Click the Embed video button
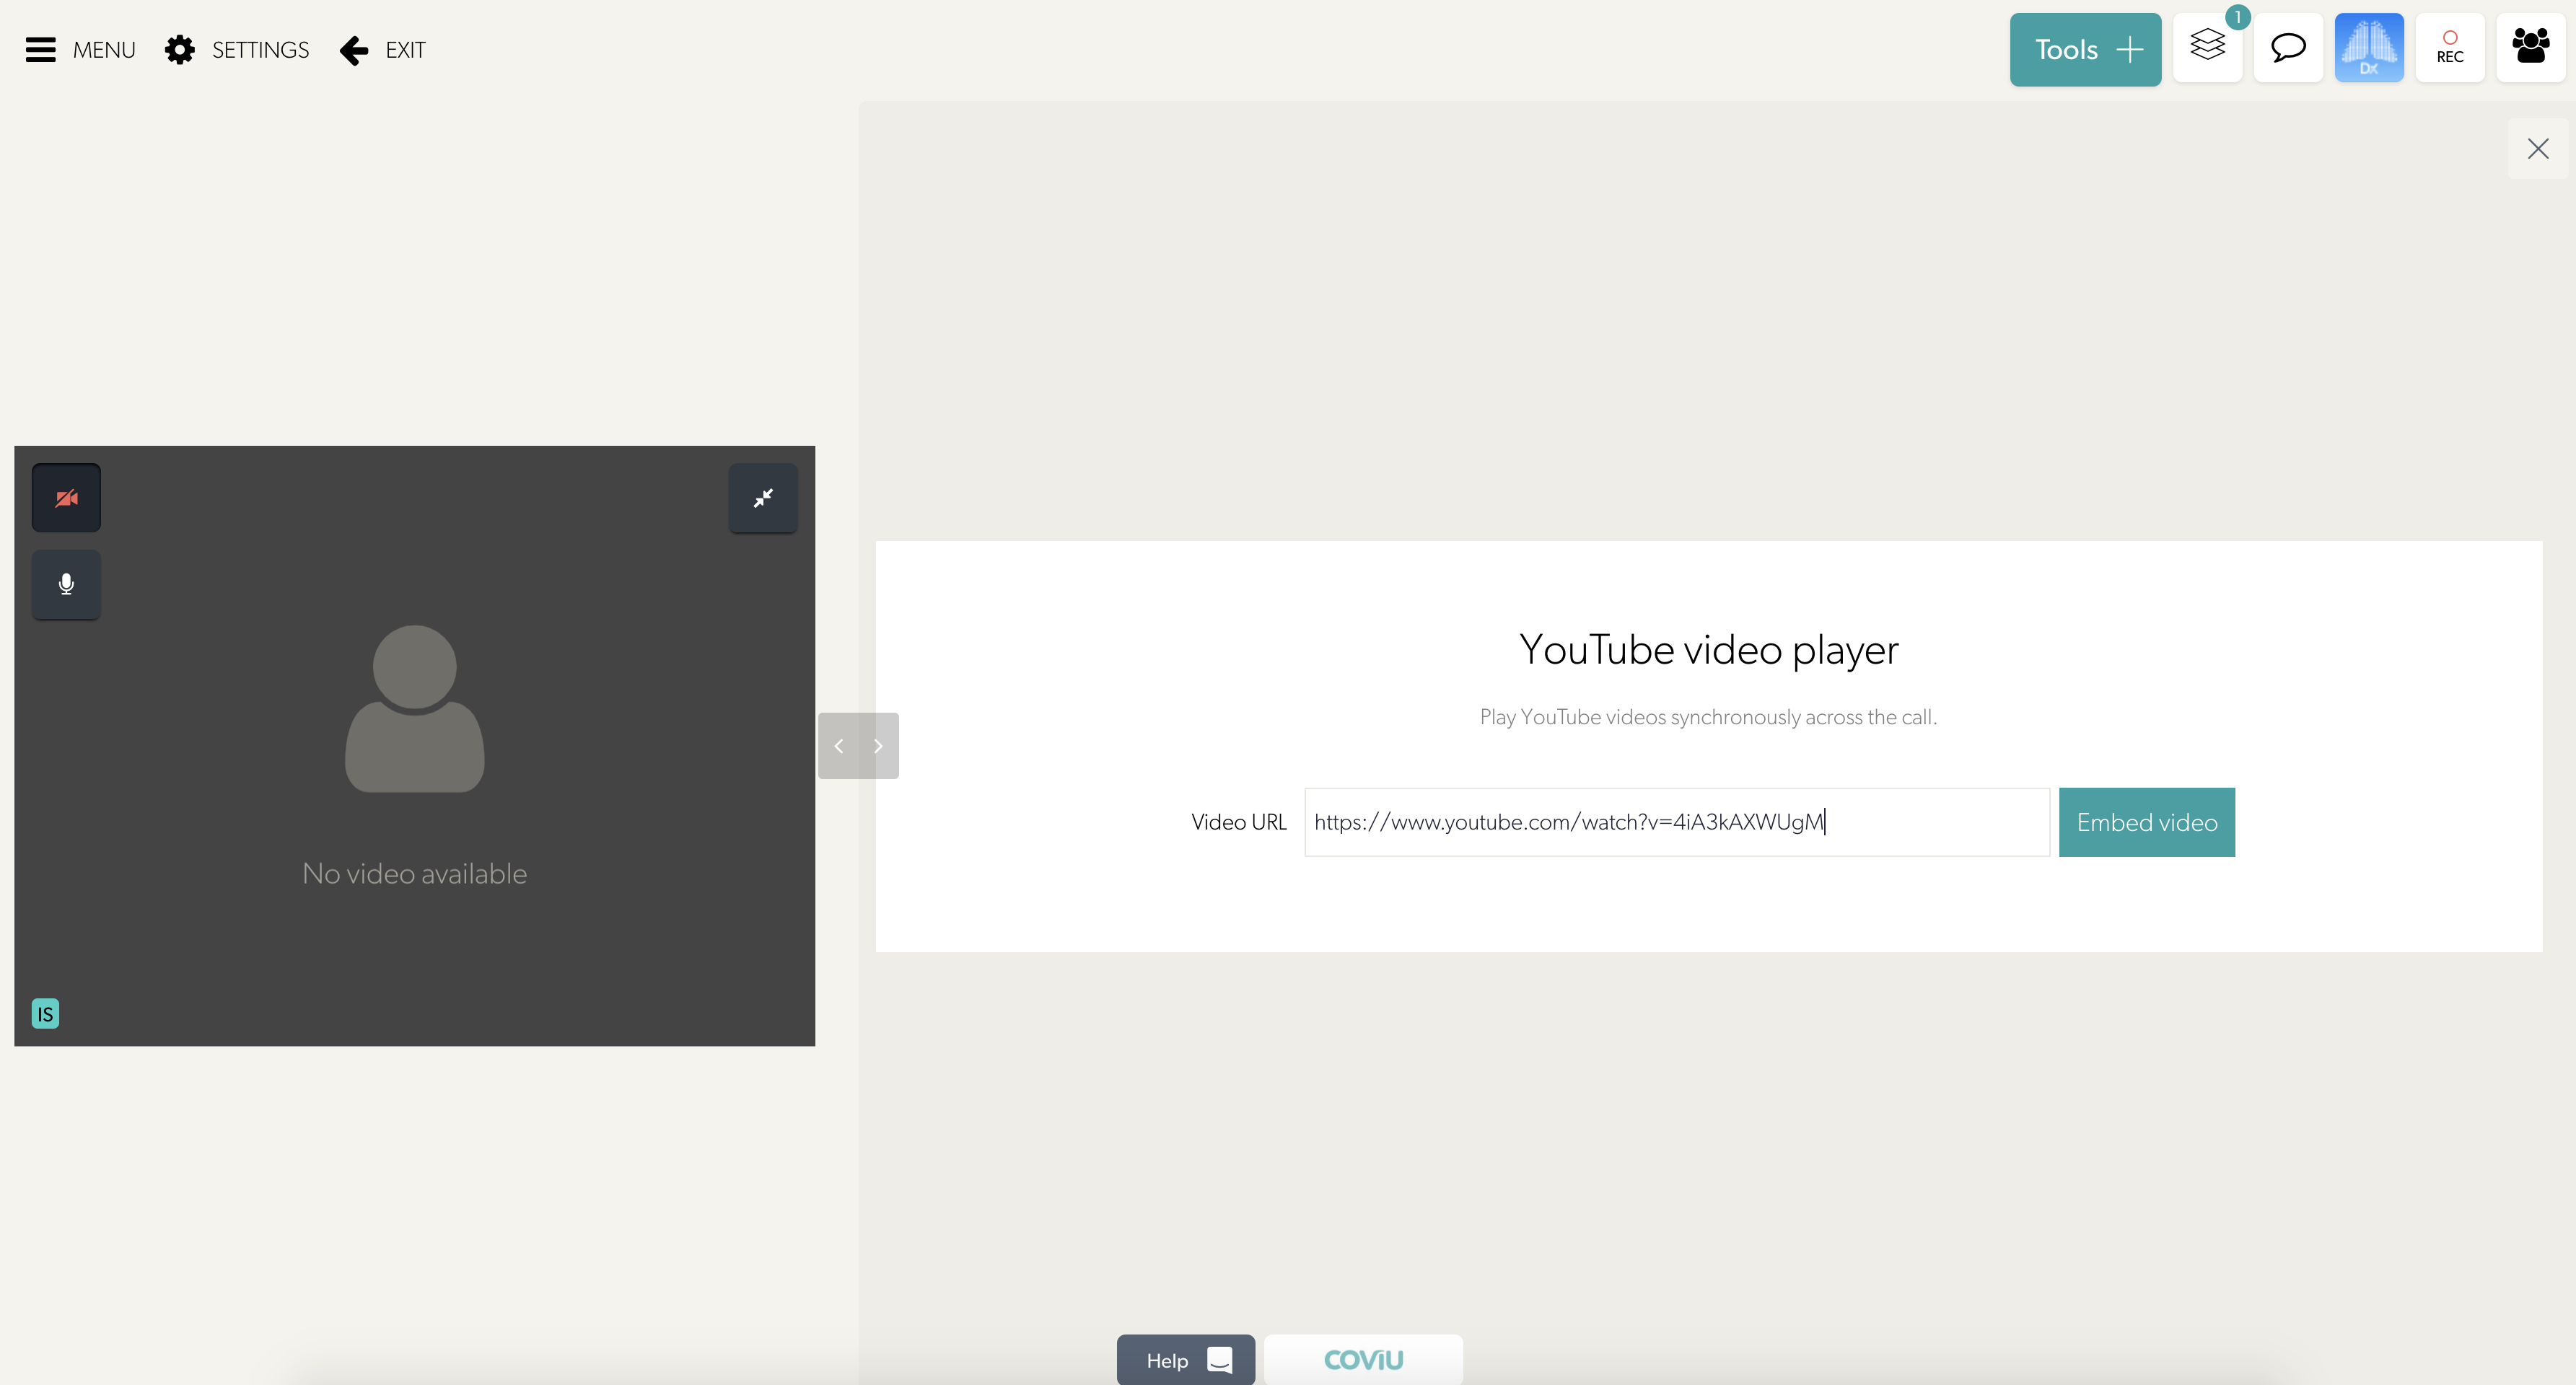This screenshot has height=1385, width=2576. click(2147, 822)
